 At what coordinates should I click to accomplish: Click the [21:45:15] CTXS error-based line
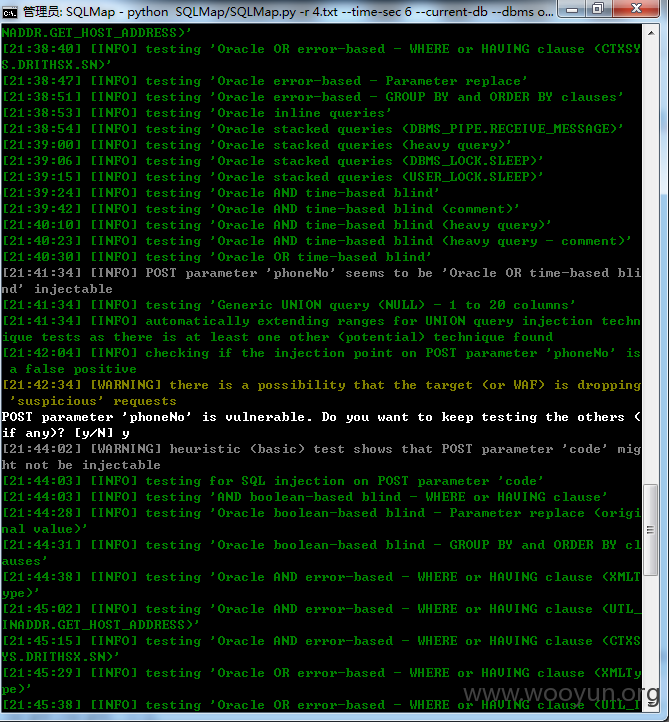point(321,649)
